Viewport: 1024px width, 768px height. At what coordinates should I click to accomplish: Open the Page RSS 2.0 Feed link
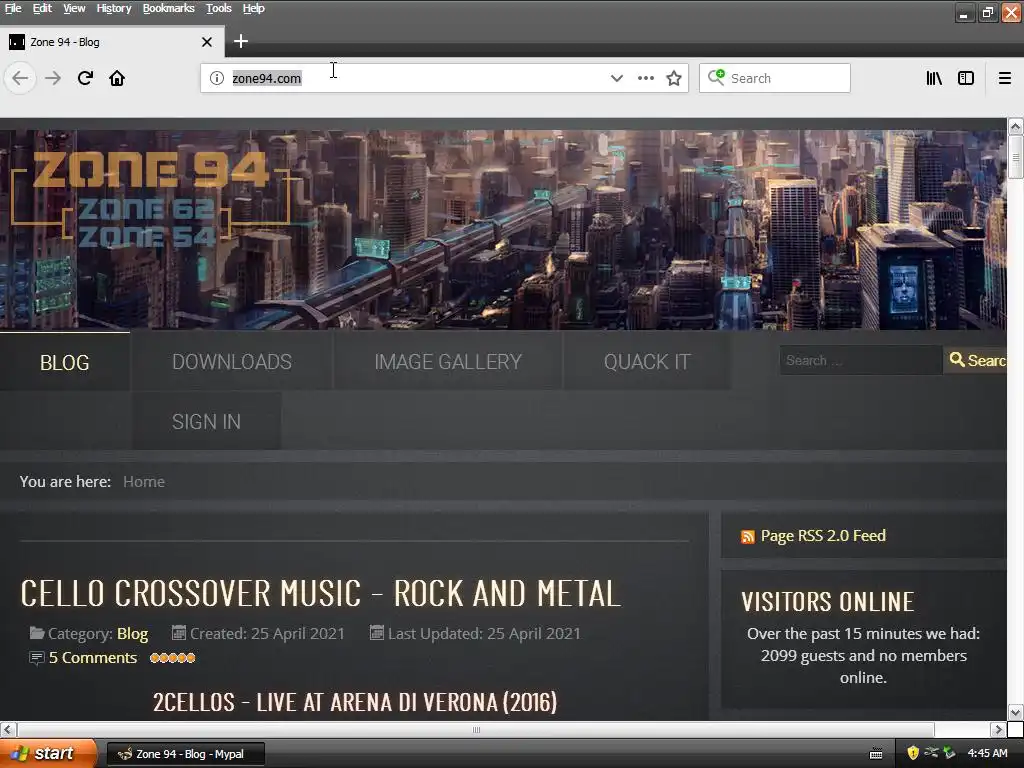coord(823,536)
